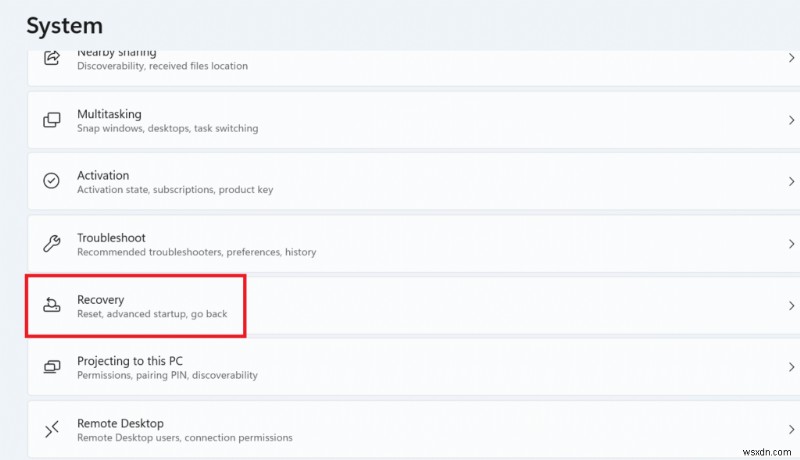The height and width of the screenshot is (460, 800).
Task: Open the Activation settings title
Action: tap(103, 175)
